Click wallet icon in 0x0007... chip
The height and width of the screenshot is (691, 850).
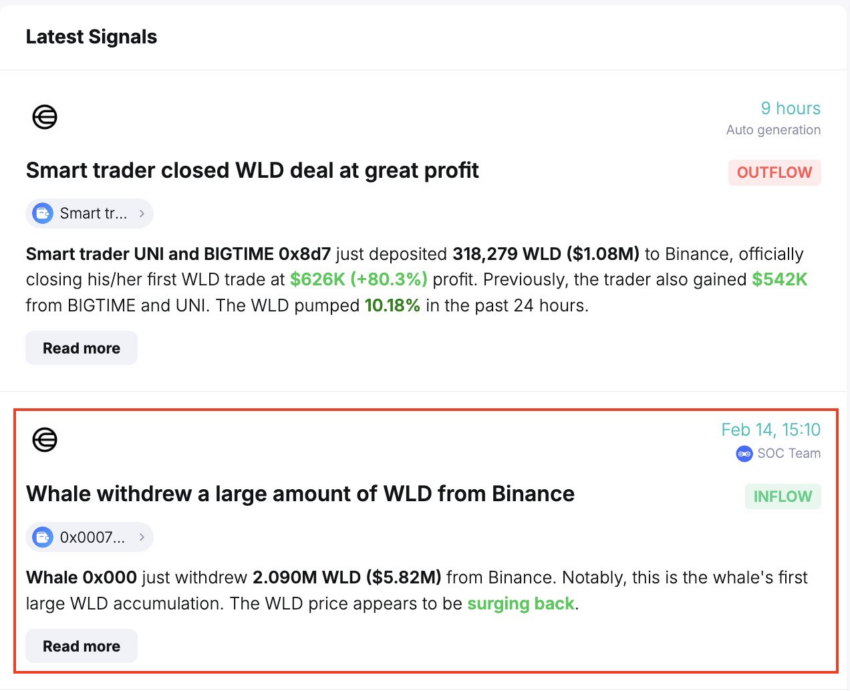[x=43, y=537]
